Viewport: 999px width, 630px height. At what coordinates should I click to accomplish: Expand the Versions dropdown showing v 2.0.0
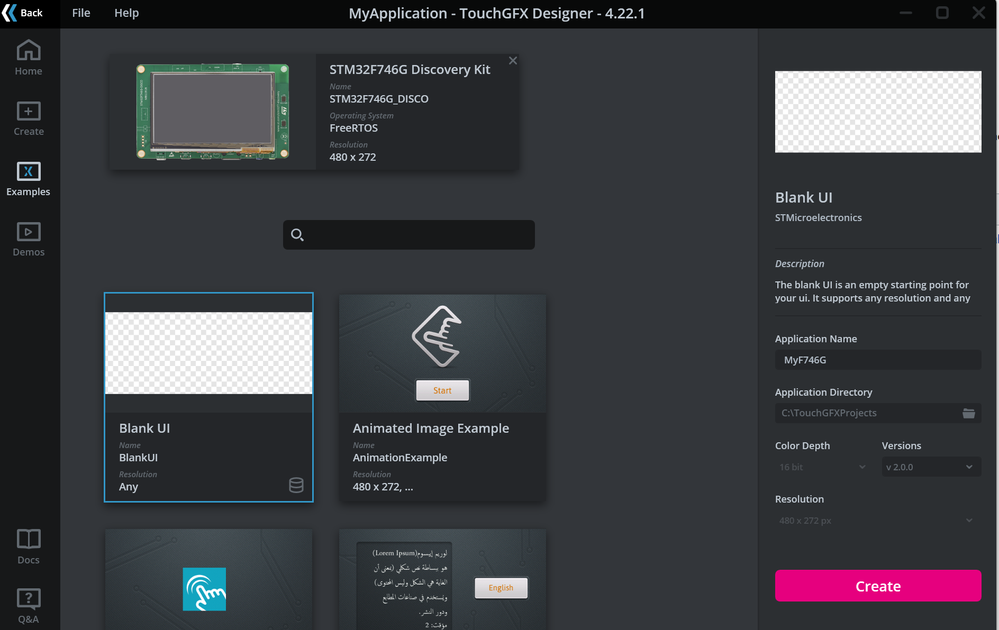(x=931, y=467)
